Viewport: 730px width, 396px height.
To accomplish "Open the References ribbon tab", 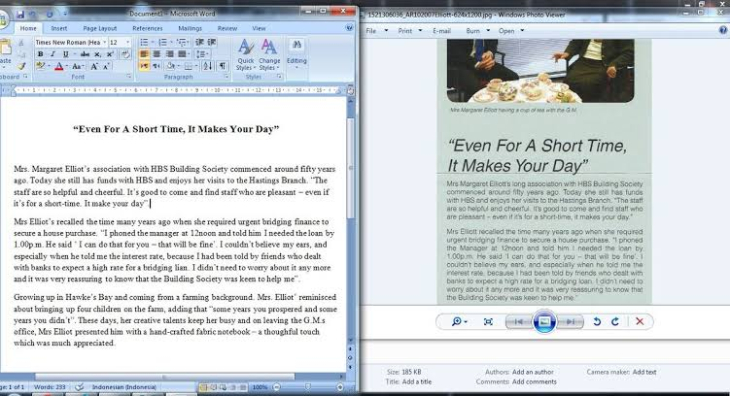I will coord(148,28).
